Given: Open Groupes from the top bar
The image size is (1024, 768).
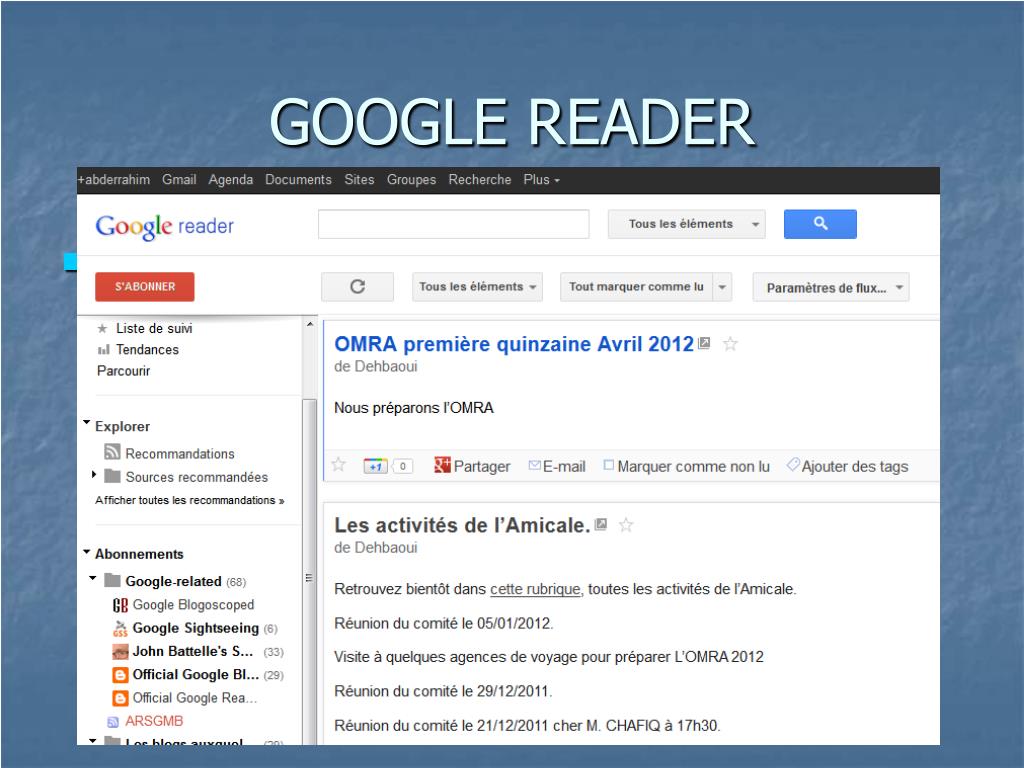Looking at the screenshot, I should coord(411,180).
